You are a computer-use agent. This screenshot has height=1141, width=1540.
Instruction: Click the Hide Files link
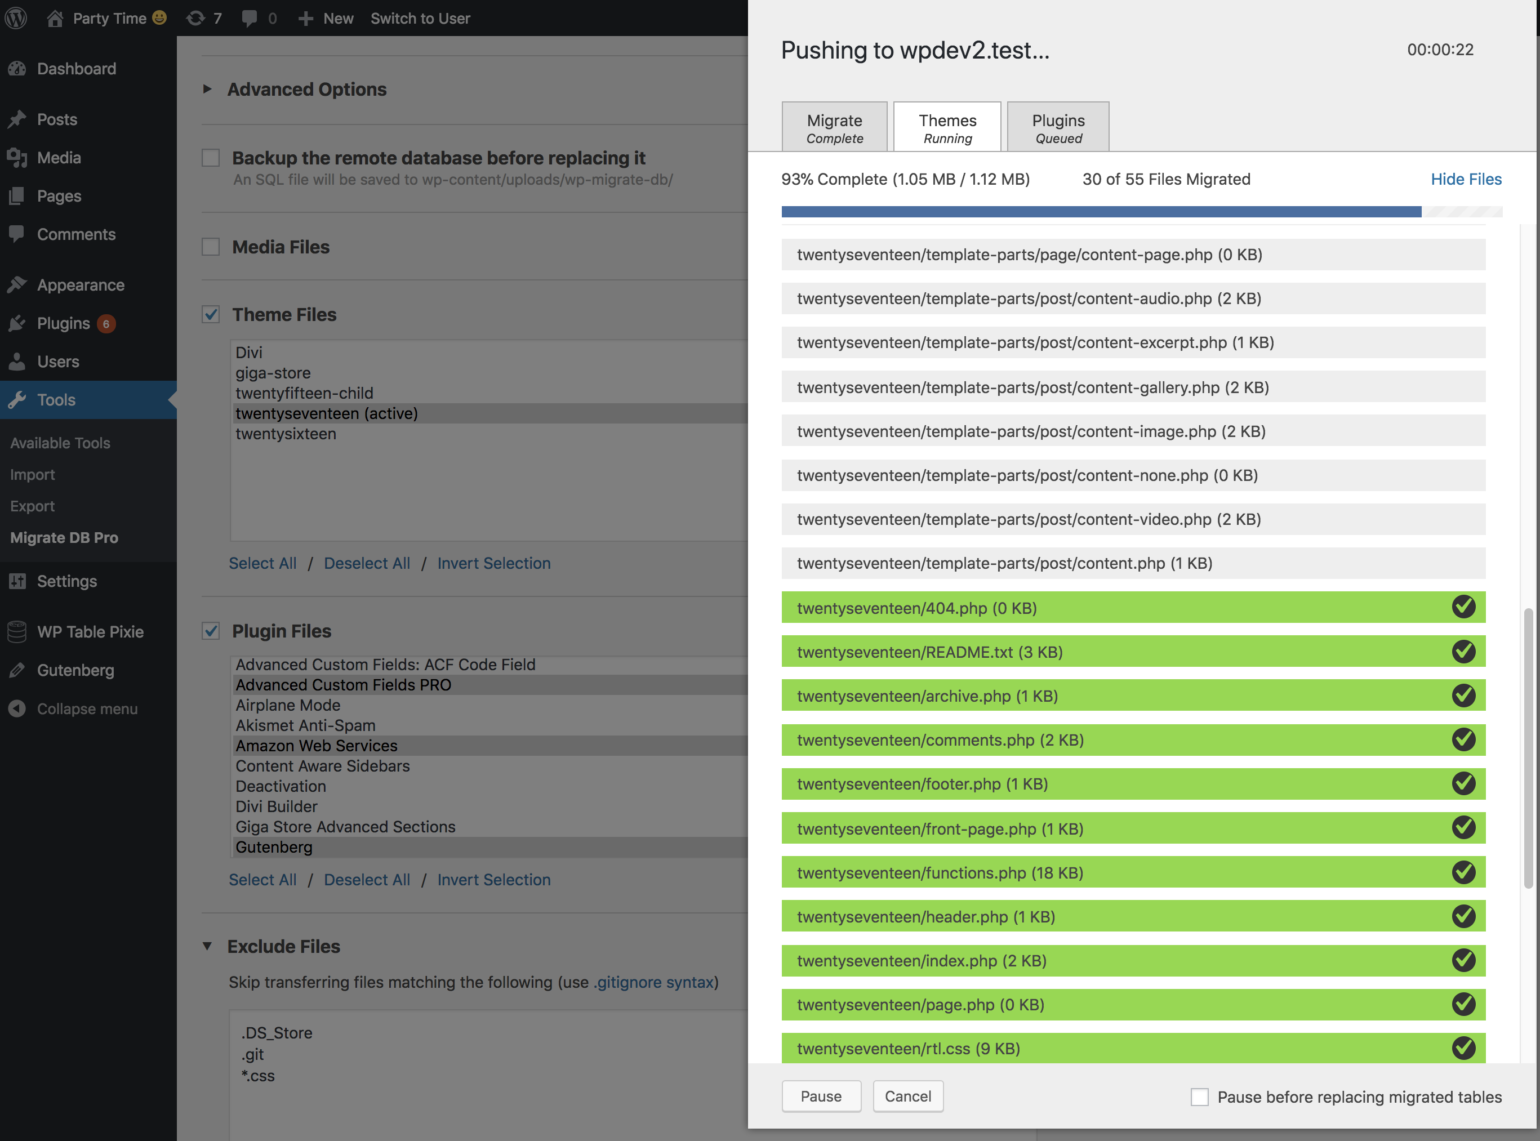pyautogui.click(x=1466, y=179)
